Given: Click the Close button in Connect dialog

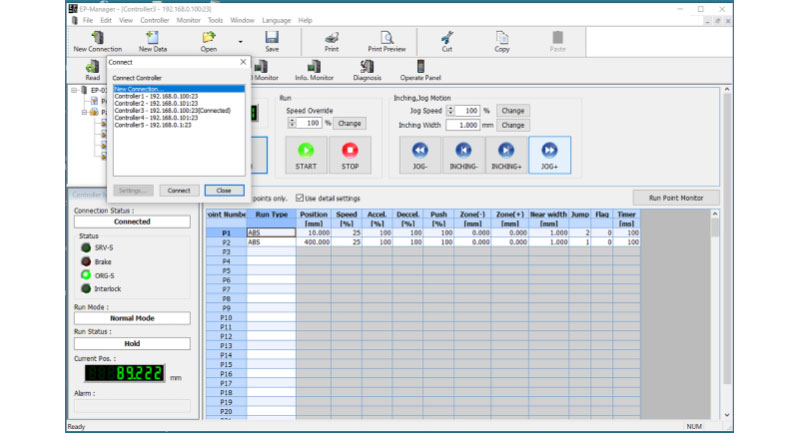Looking at the screenshot, I should pyautogui.click(x=224, y=190).
